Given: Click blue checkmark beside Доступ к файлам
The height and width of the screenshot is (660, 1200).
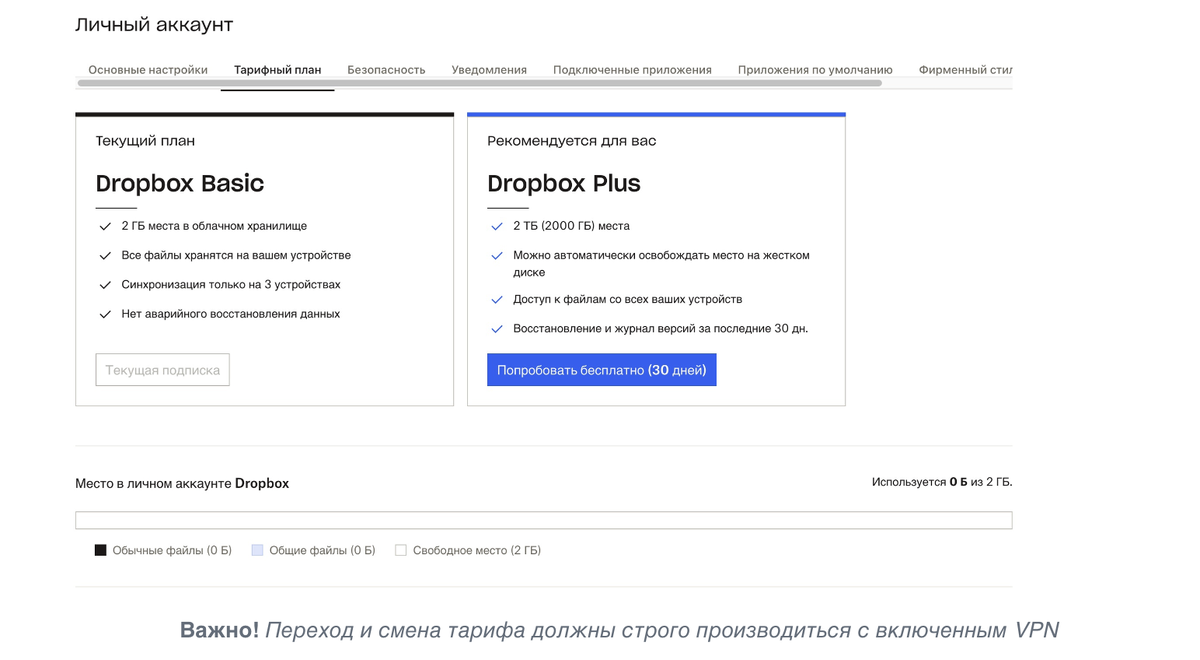Looking at the screenshot, I should [497, 300].
